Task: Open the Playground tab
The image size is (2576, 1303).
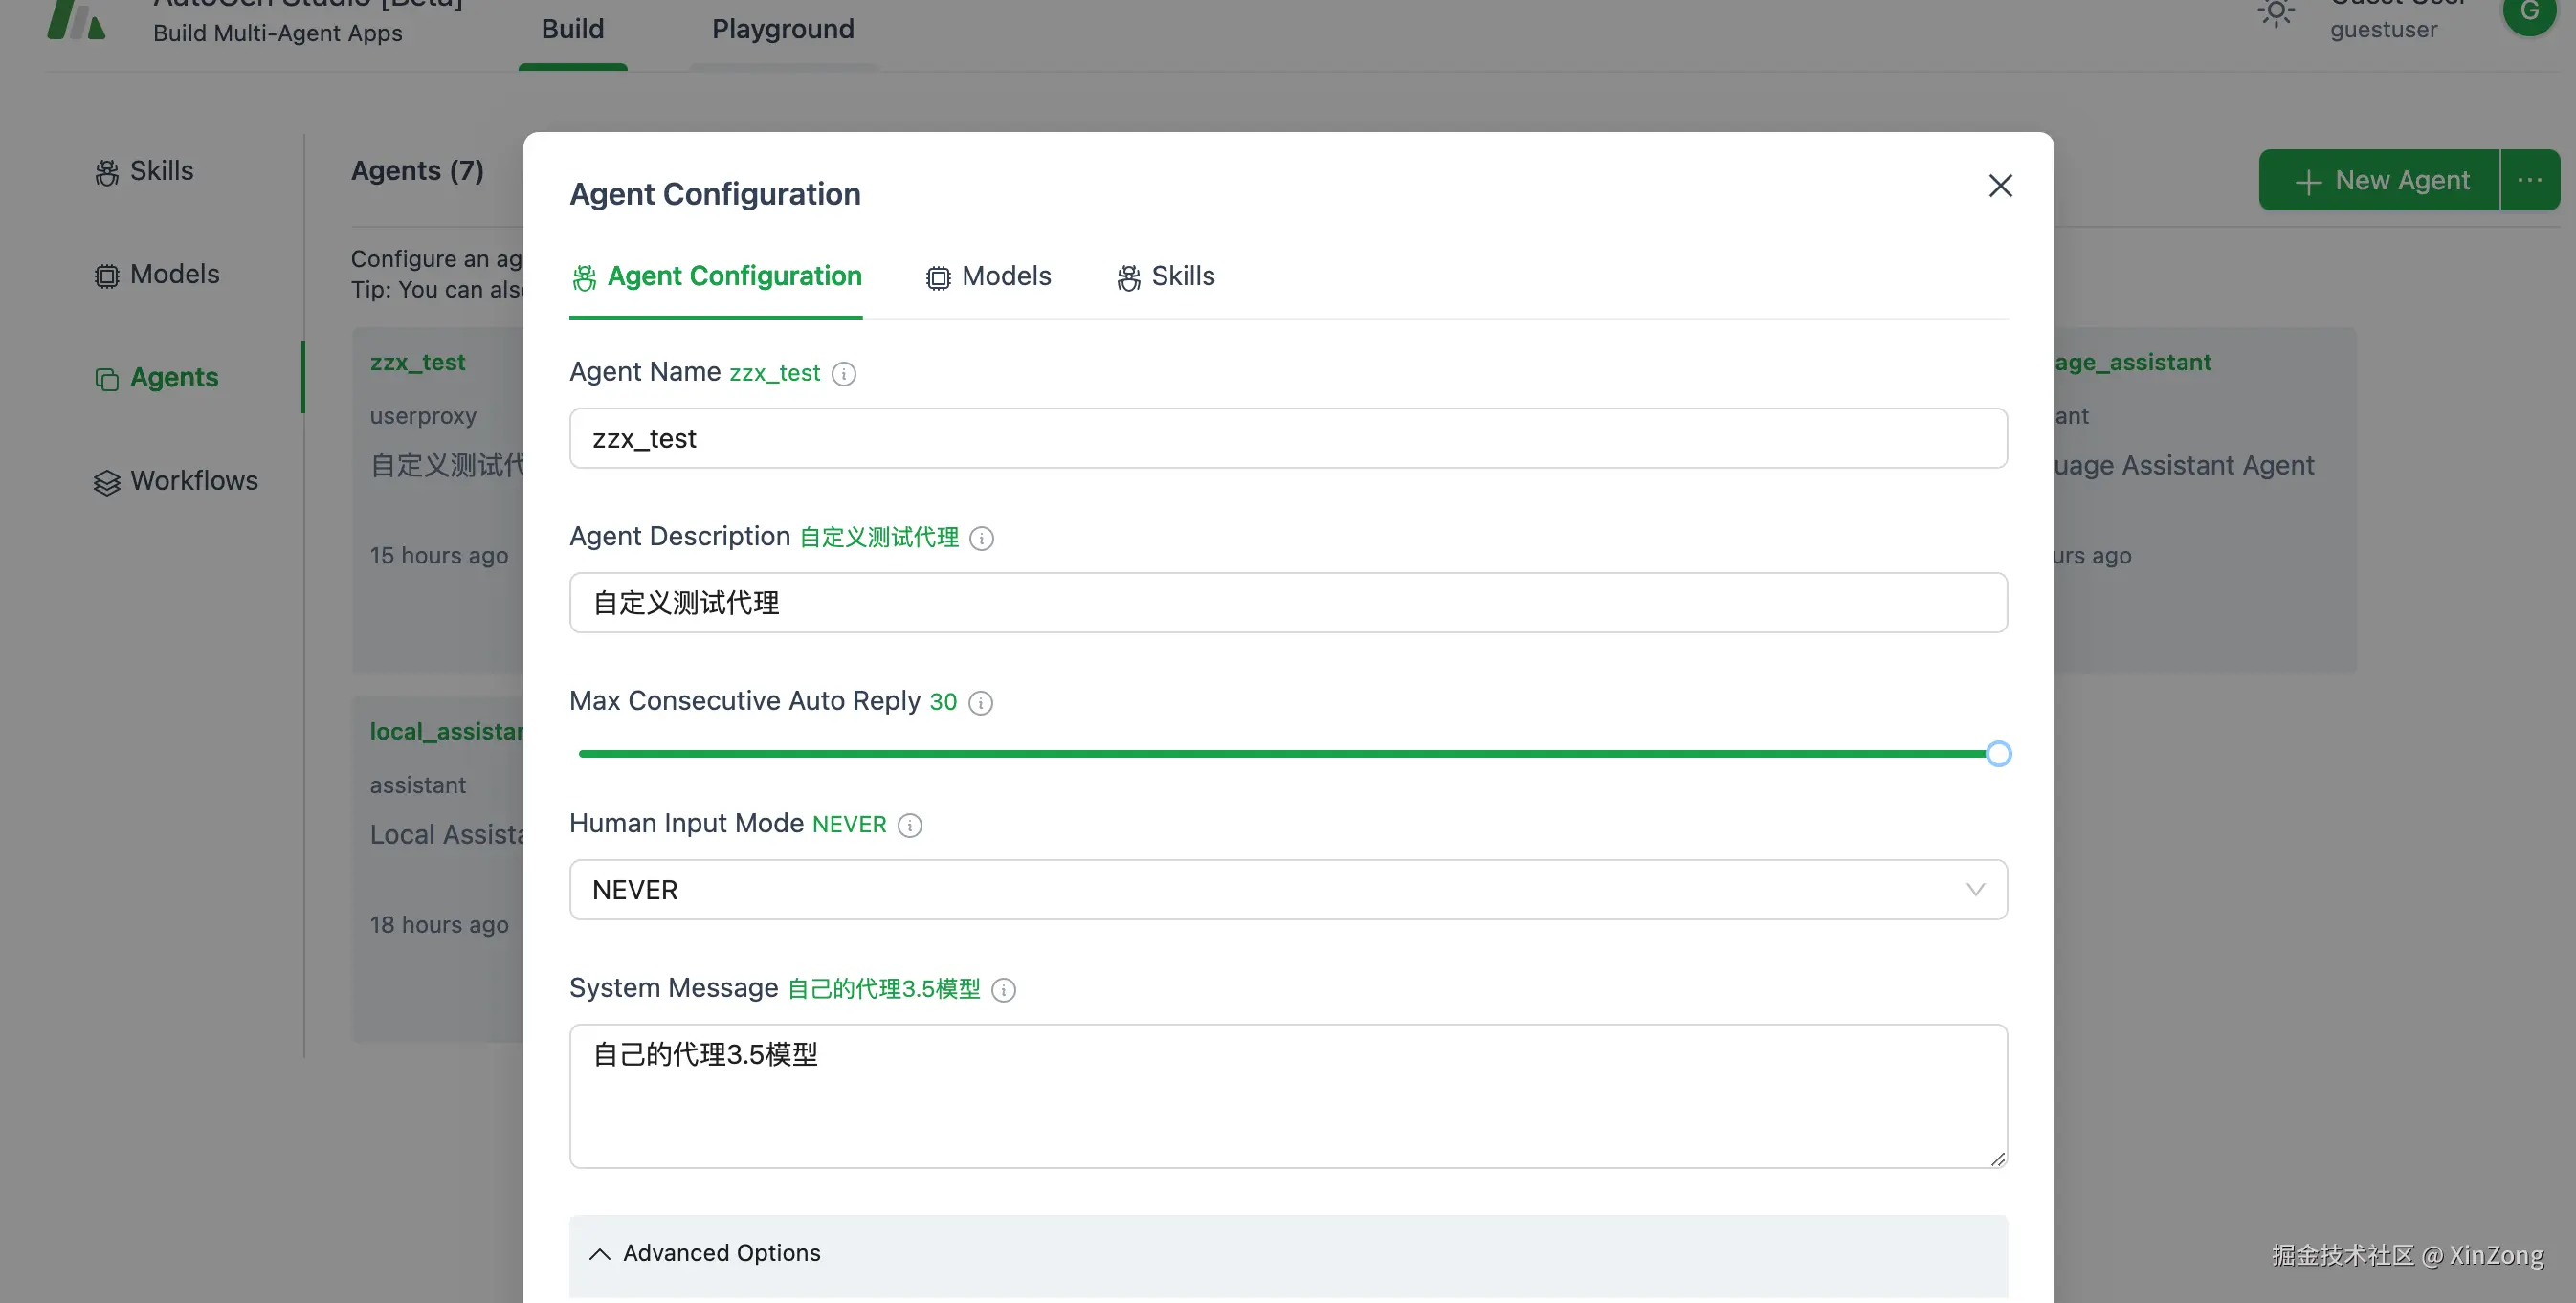Action: 782,29
